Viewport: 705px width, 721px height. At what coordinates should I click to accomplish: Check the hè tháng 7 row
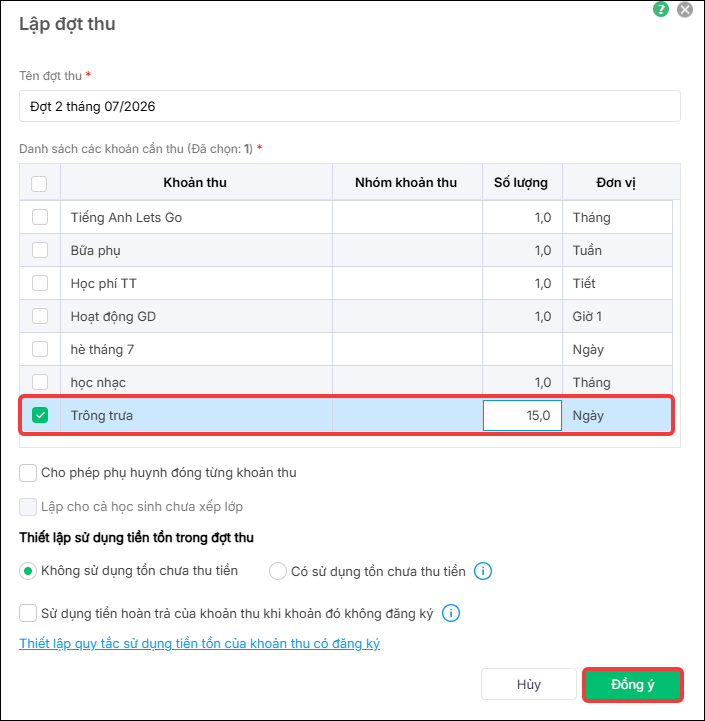[40, 349]
